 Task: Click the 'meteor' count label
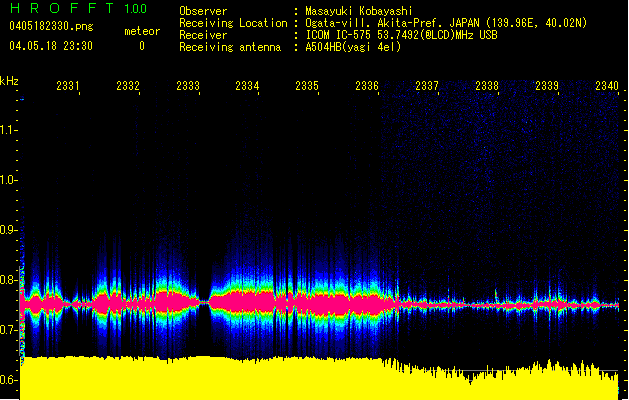pos(142,31)
